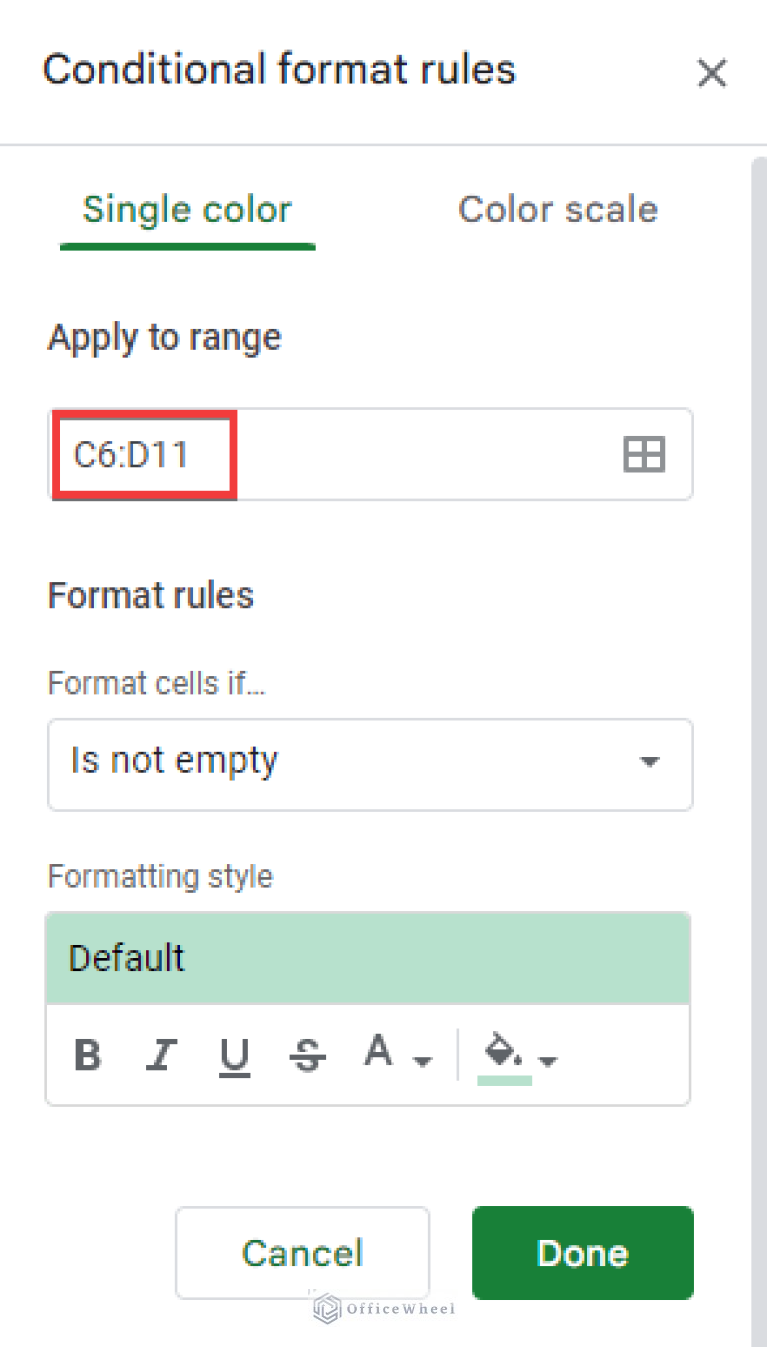Apply italic formatting to the rule style
The height and width of the screenshot is (1347, 767).
161,1053
